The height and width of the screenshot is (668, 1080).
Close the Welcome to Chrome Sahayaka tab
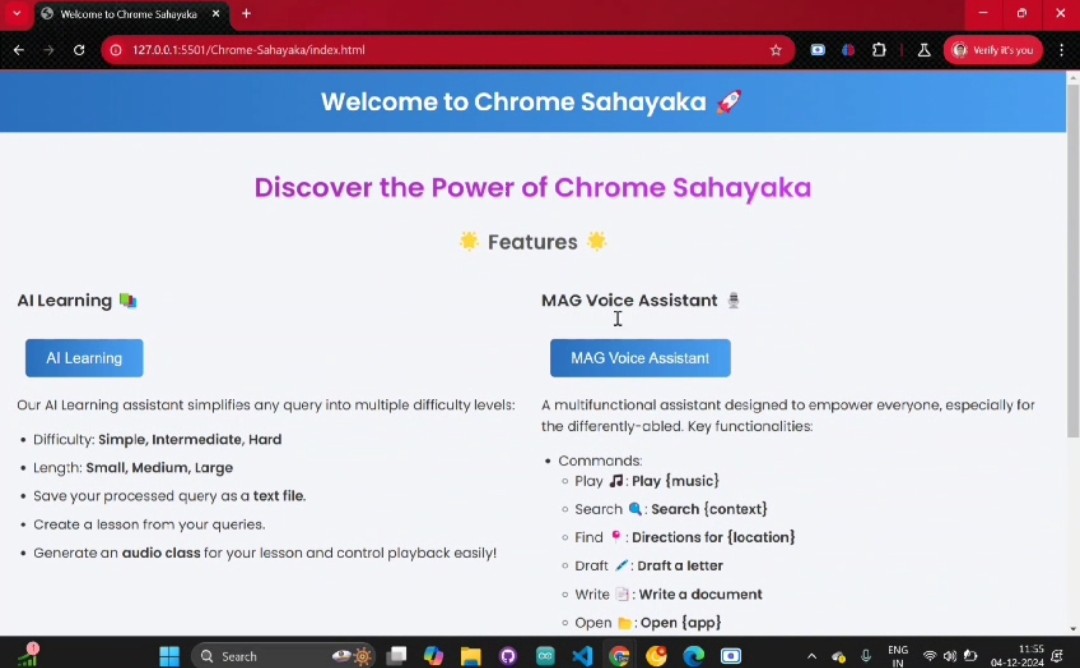(x=216, y=14)
